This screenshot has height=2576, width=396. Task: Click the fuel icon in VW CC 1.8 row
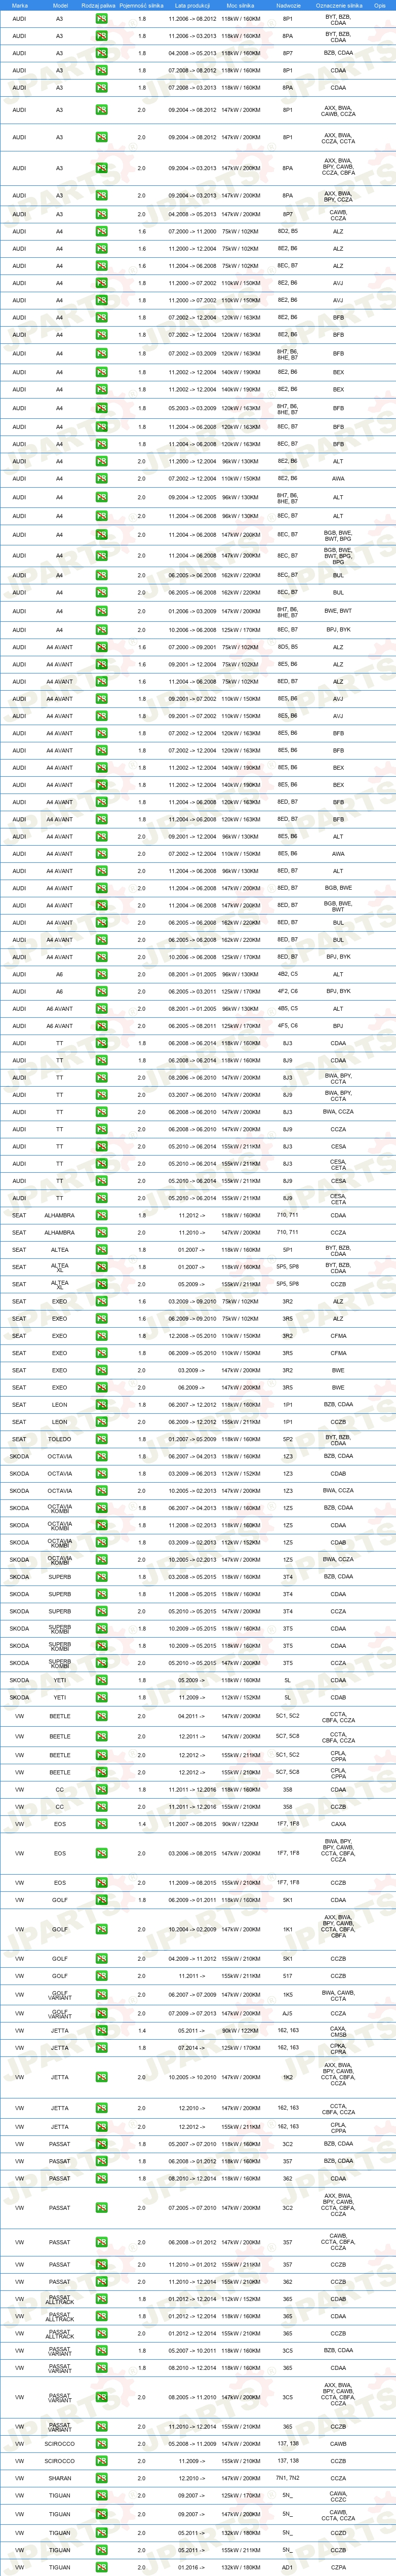tap(101, 1790)
